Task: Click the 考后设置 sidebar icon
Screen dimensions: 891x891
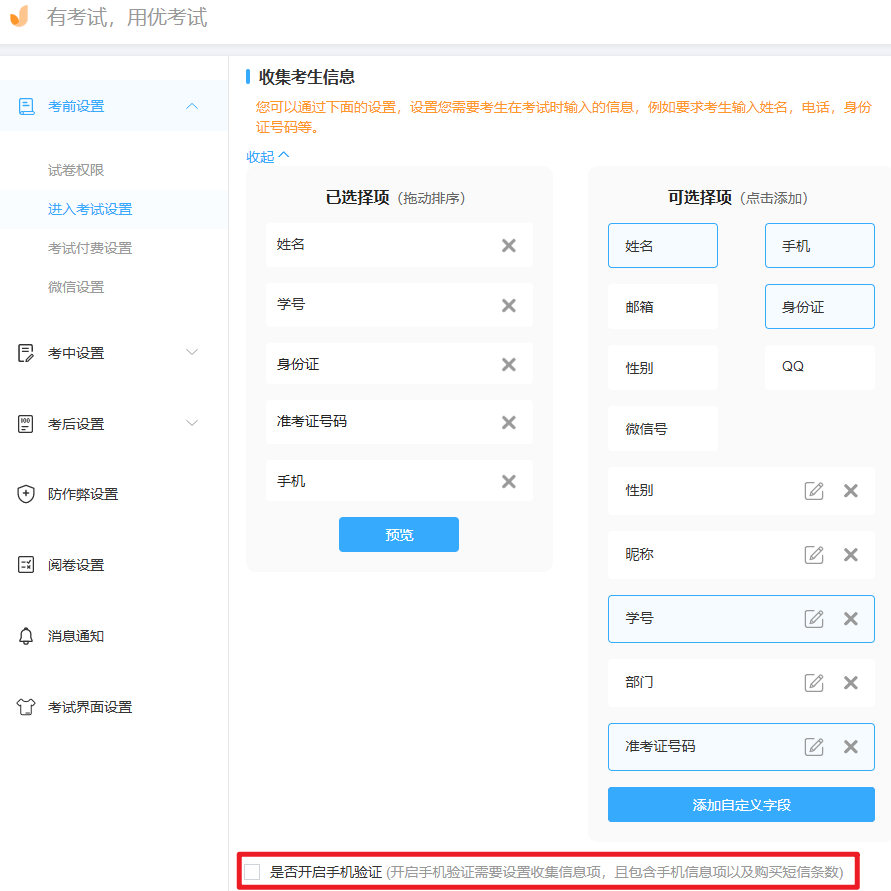Action: pos(23,423)
